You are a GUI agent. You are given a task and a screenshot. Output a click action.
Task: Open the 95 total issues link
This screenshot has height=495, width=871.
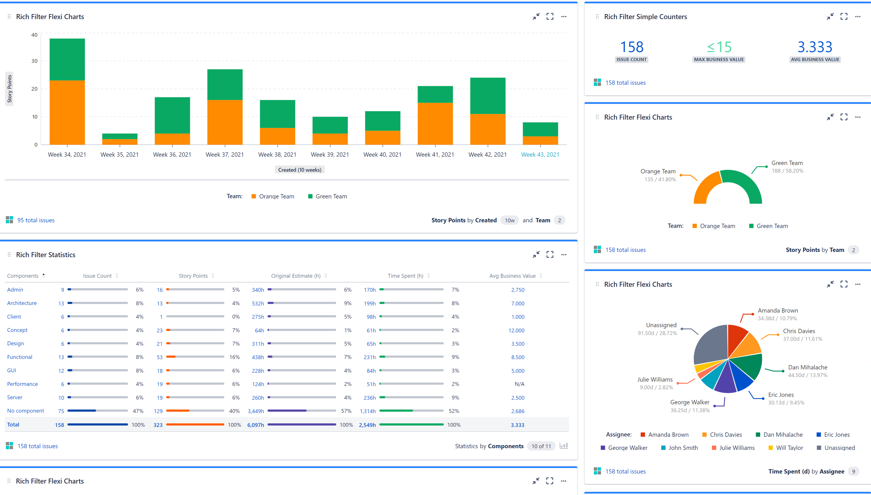pyautogui.click(x=36, y=220)
